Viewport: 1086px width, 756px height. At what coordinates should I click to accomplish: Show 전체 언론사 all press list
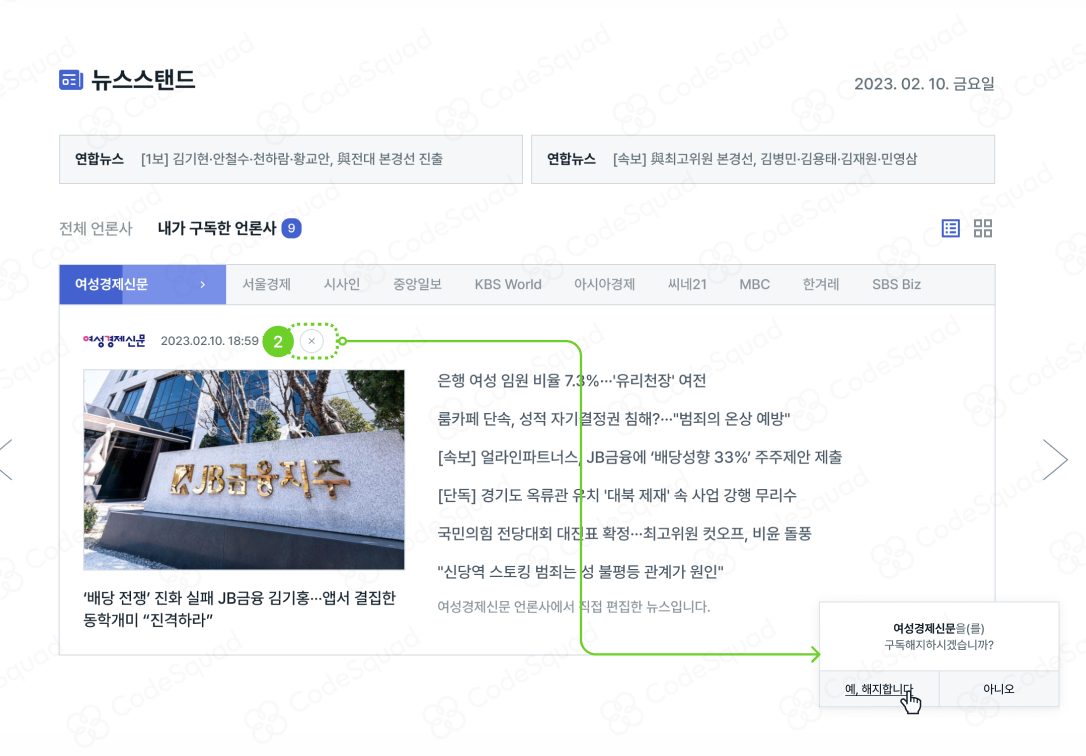pos(95,229)
